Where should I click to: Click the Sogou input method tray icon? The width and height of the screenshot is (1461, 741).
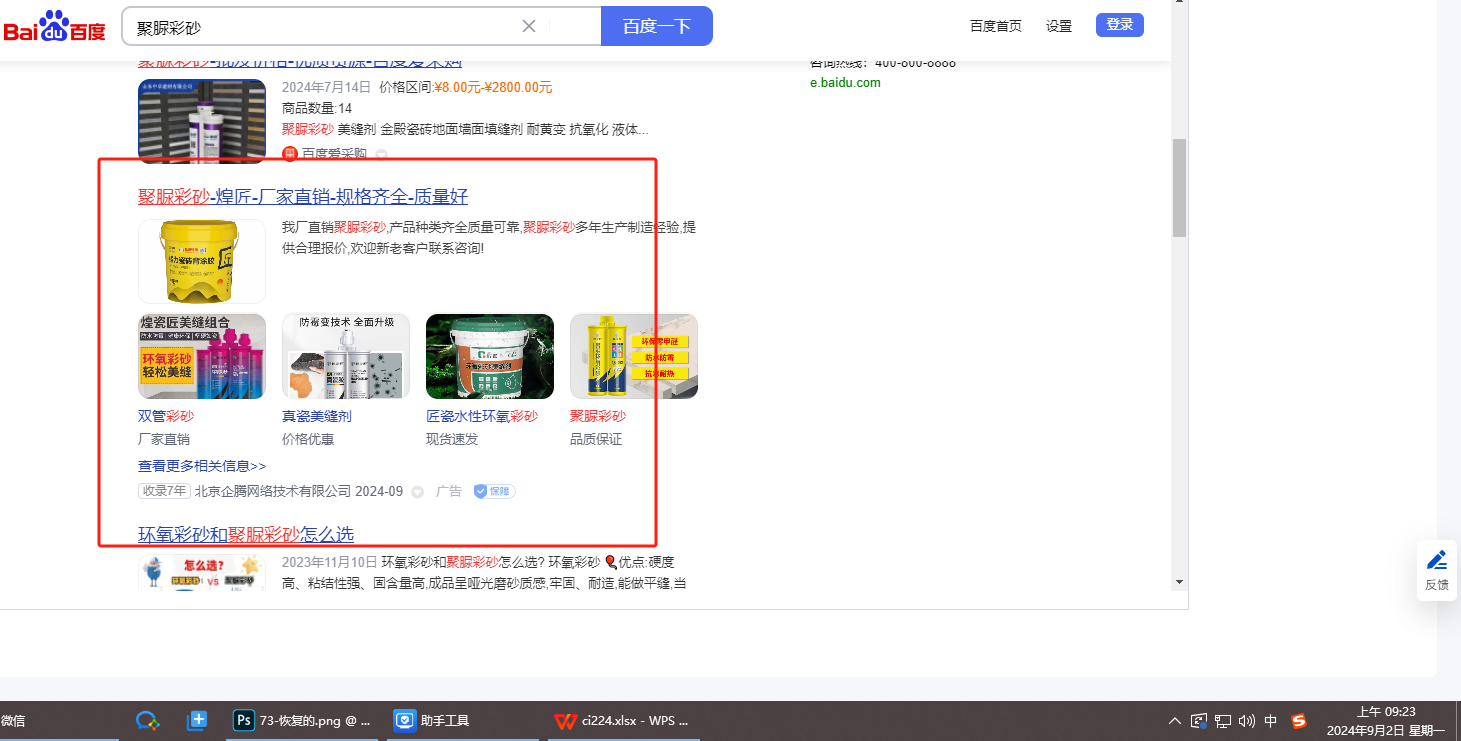1299,720
